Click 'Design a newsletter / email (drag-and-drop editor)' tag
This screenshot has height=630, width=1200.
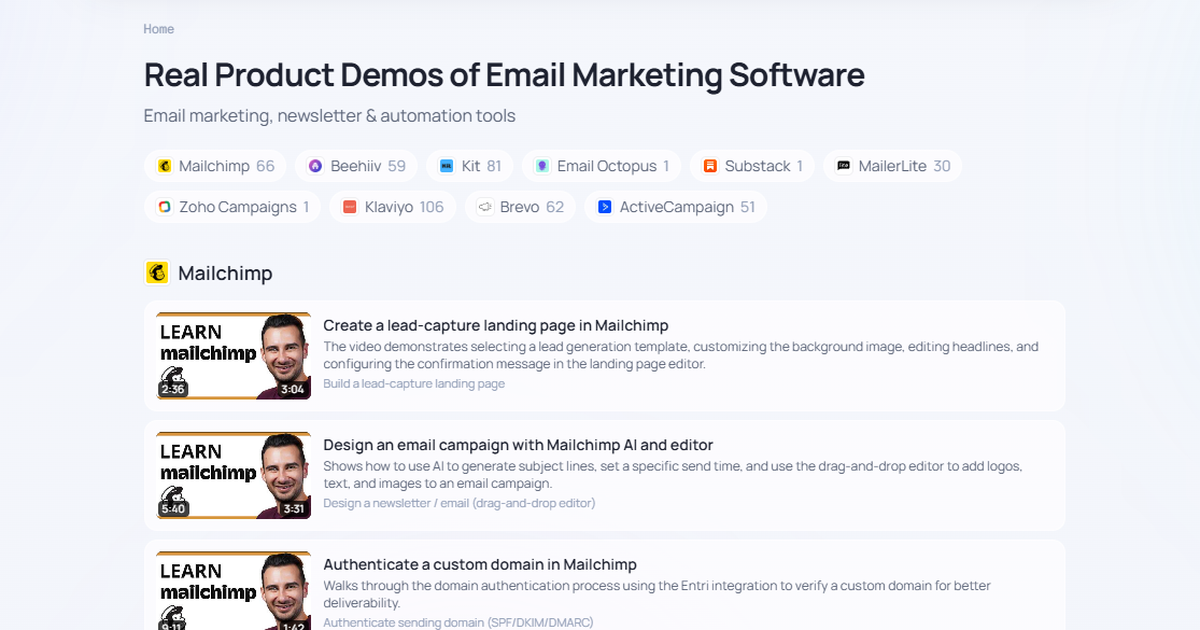459,504
